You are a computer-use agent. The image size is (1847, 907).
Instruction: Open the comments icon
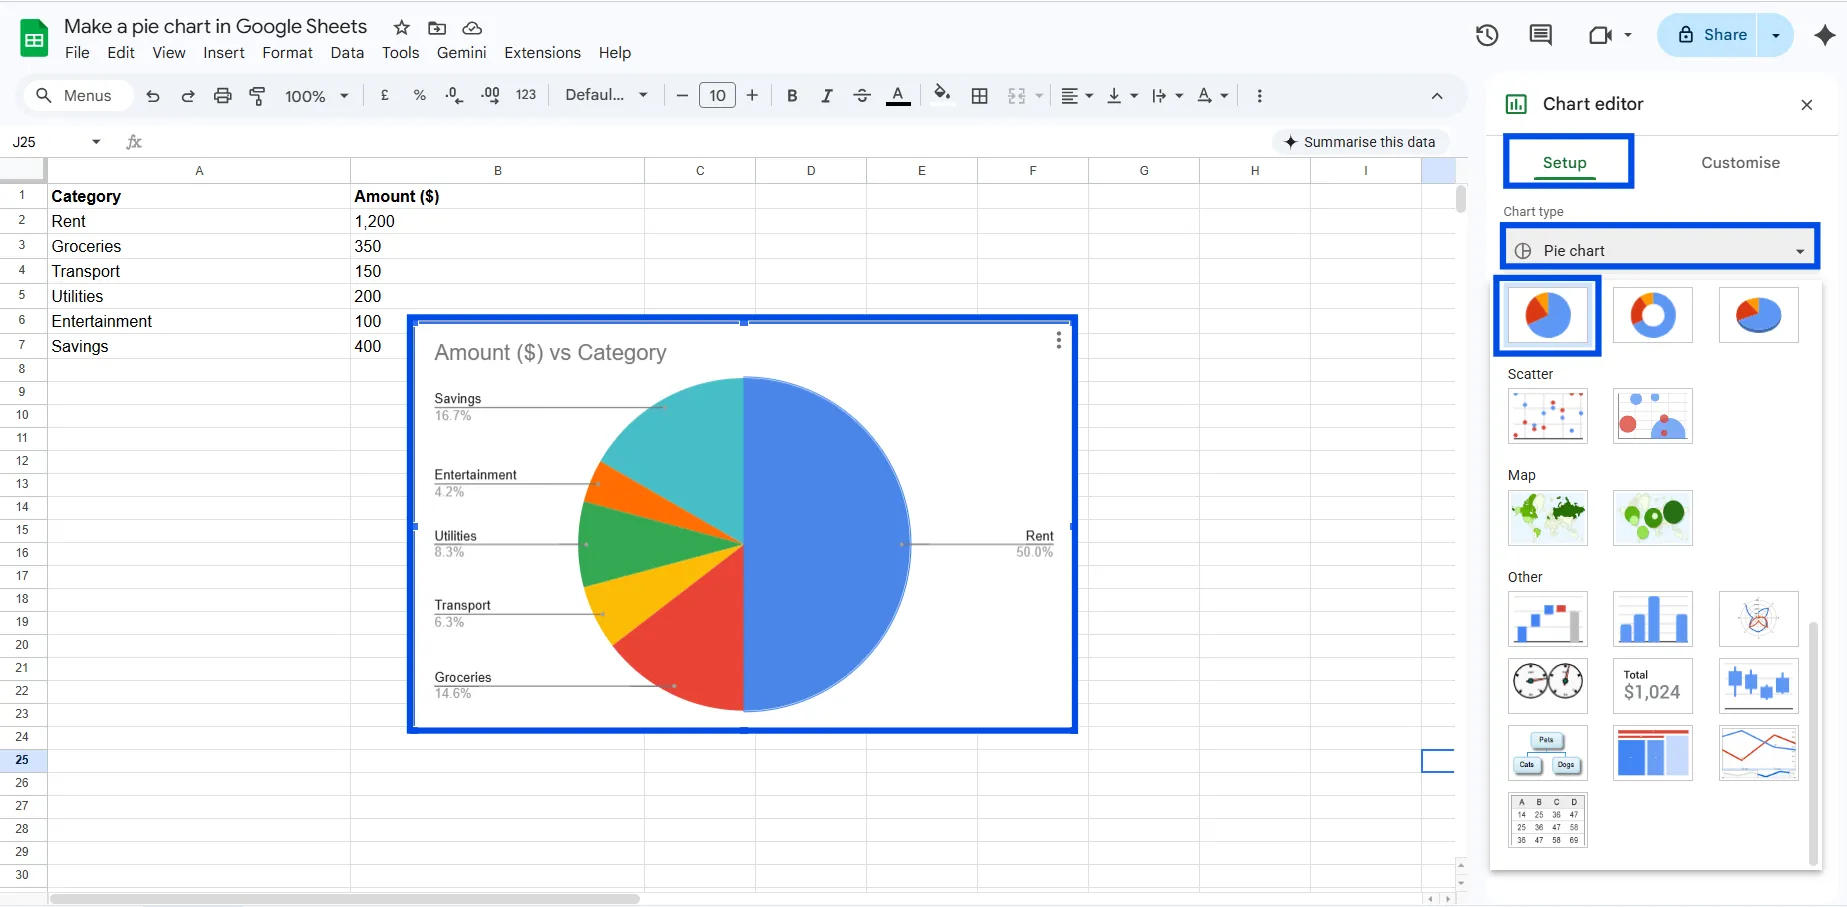pyautogui.click(x=1540, y=35)
